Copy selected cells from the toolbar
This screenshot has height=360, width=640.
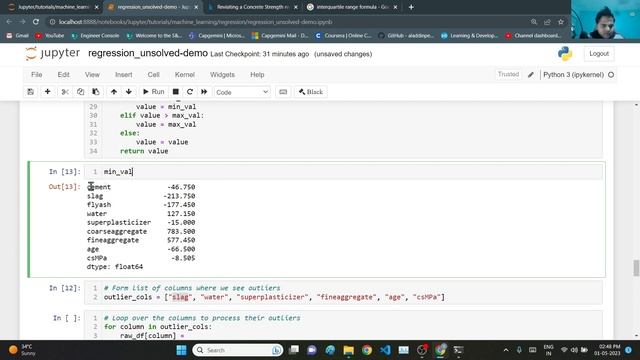tap(80, 92)
